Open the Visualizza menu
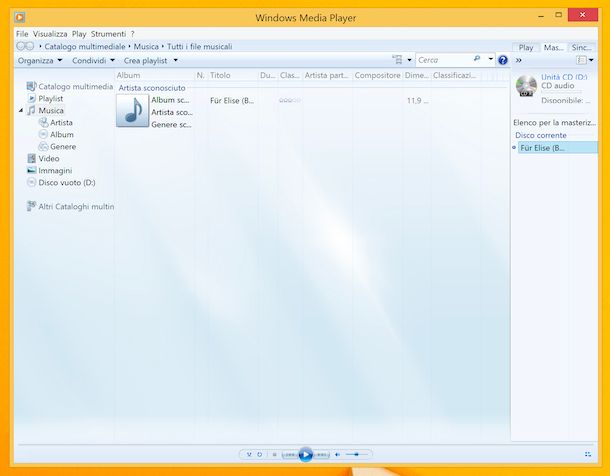The height and width of the screenshot is (476, 610). pos(50,34)
